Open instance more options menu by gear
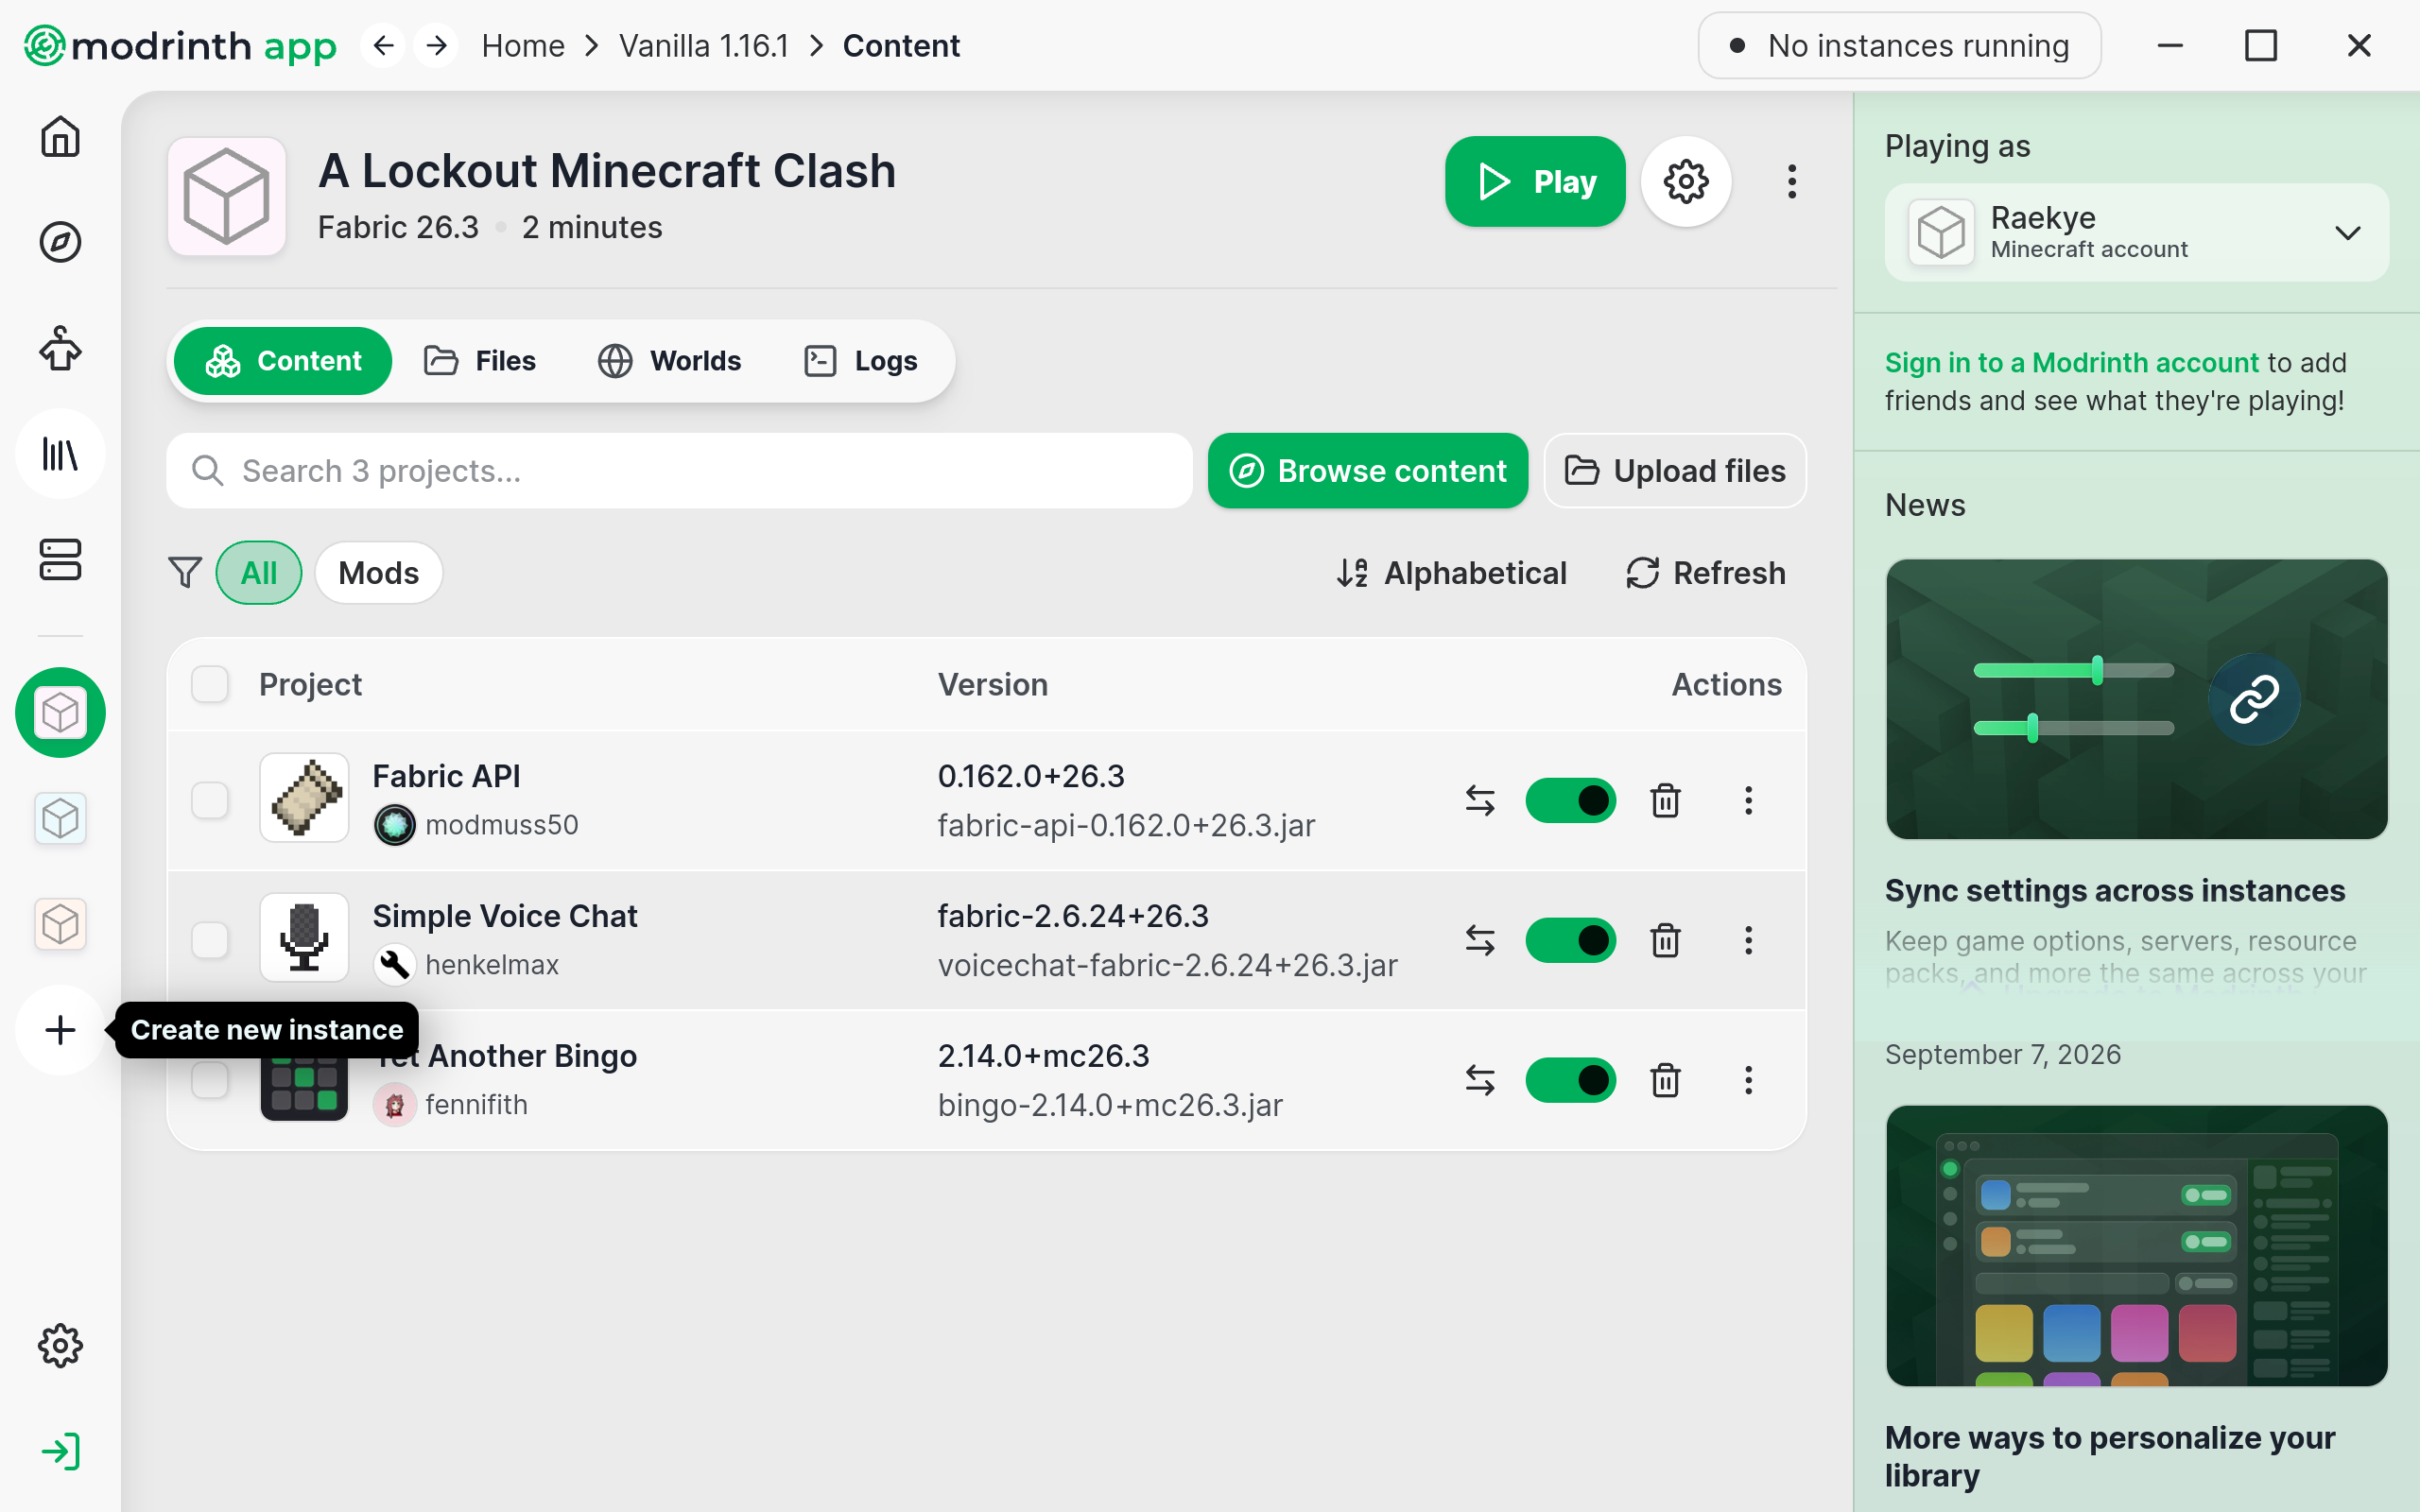2420x1512 pixels. click(x=1792, y=181)
